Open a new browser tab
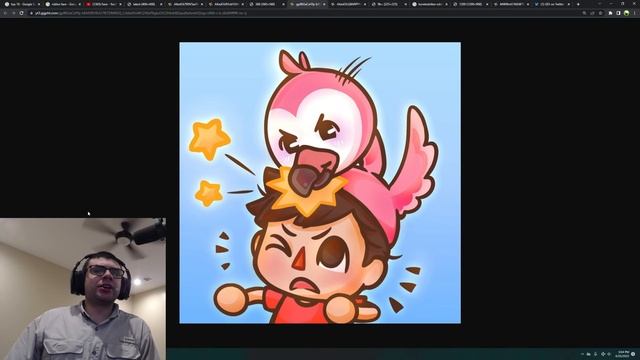This screenshot has height=360, width=640. pos(578,4)
